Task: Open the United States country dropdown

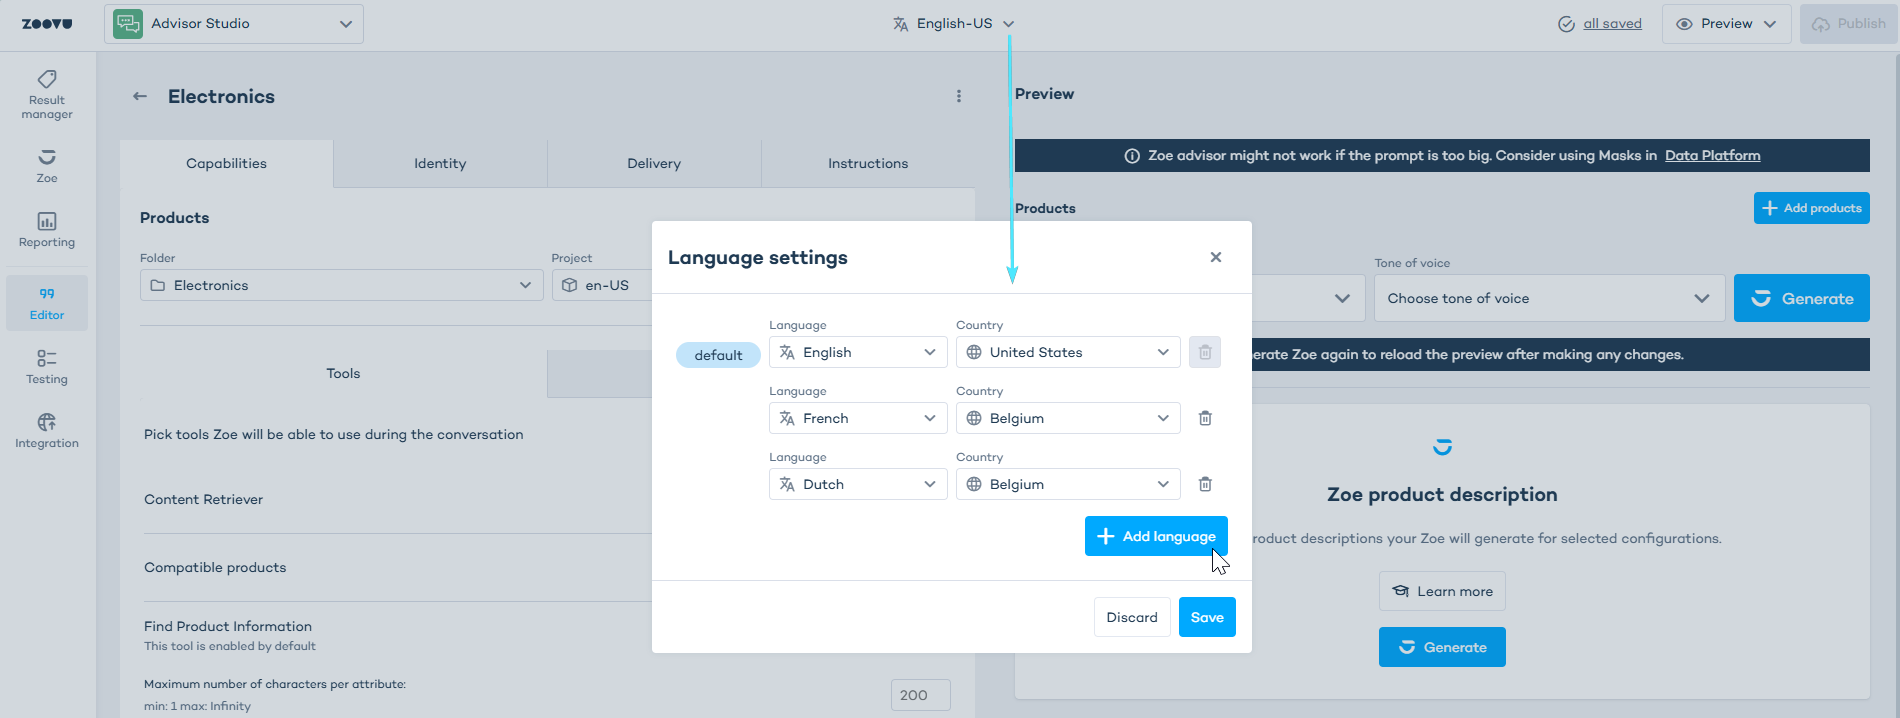Action: pos(1068,352)
